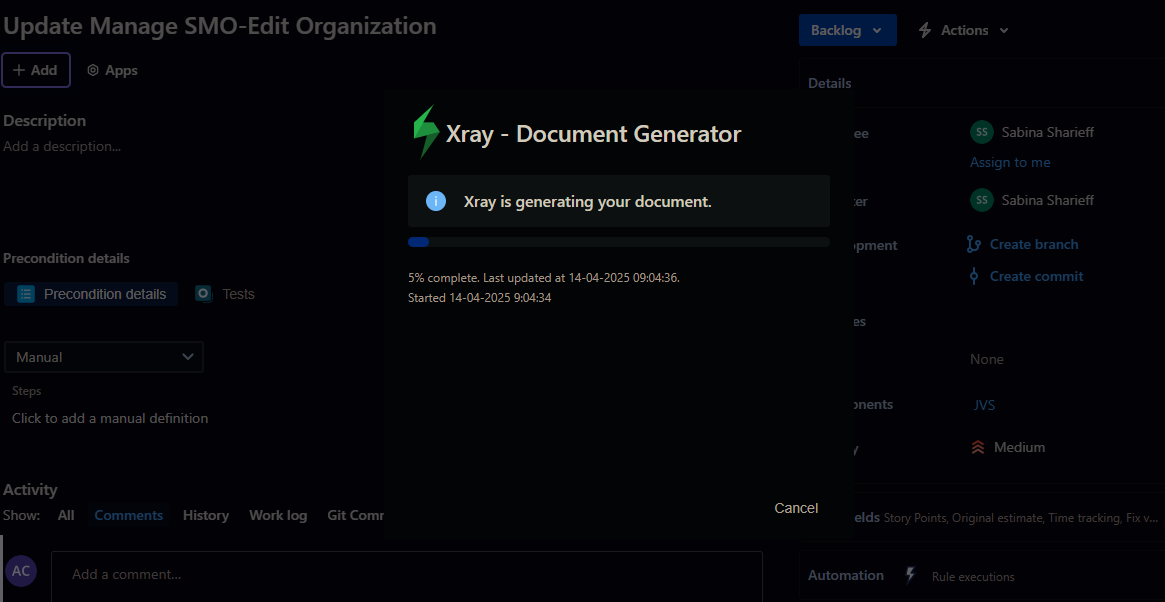Click the Apps button beside Add
Screen dimensions: 1165x602
pos(112,71)
